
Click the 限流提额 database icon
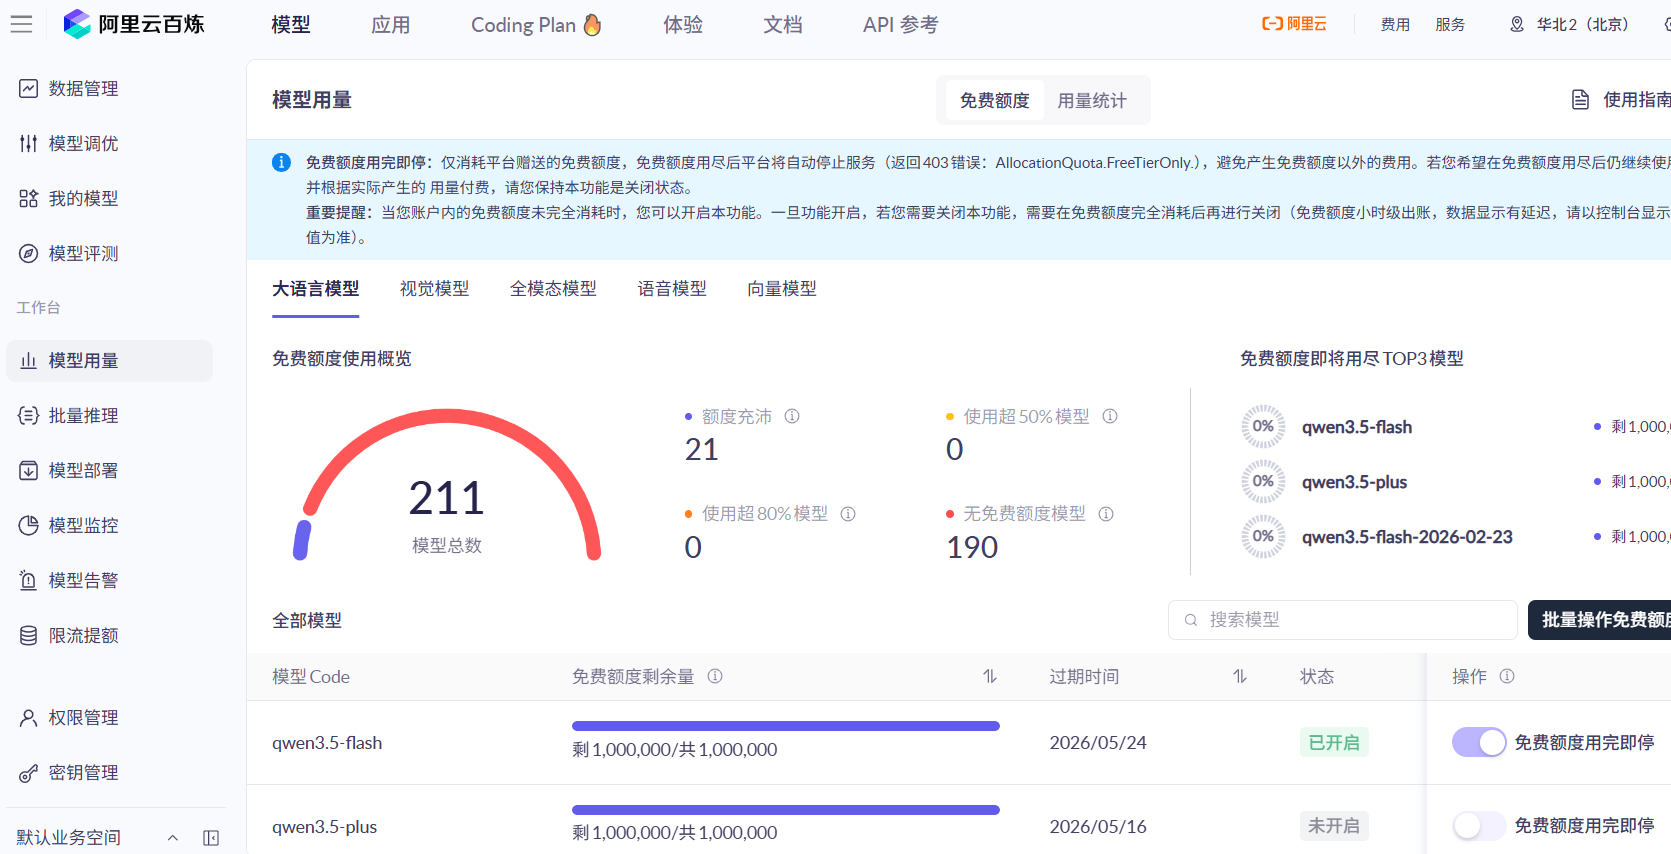click(29, 636)
